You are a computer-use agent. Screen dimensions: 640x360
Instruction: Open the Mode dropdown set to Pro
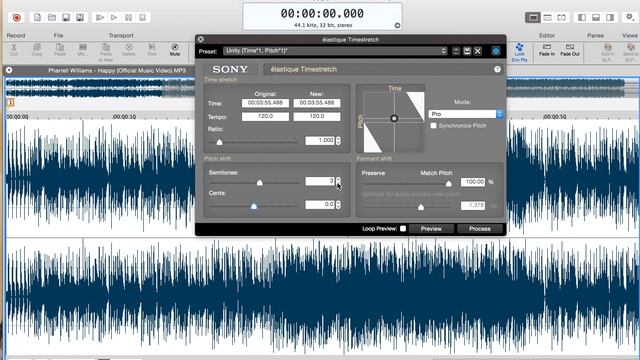[x=466, y=114]
